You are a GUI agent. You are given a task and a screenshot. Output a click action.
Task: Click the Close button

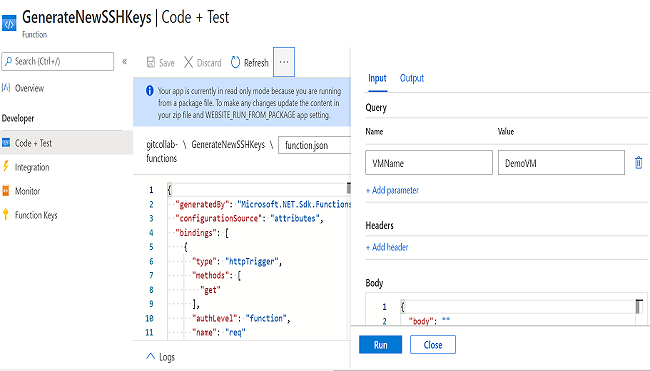[433, 344]
